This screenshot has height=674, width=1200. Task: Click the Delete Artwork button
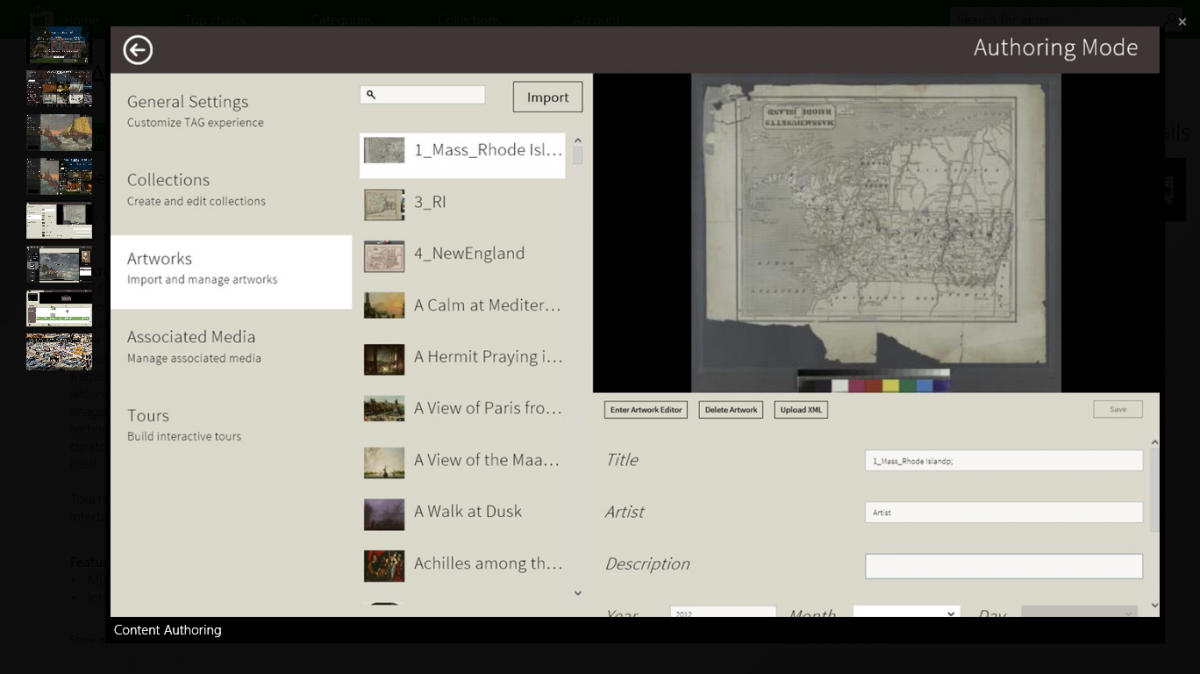tap(731, 410)
